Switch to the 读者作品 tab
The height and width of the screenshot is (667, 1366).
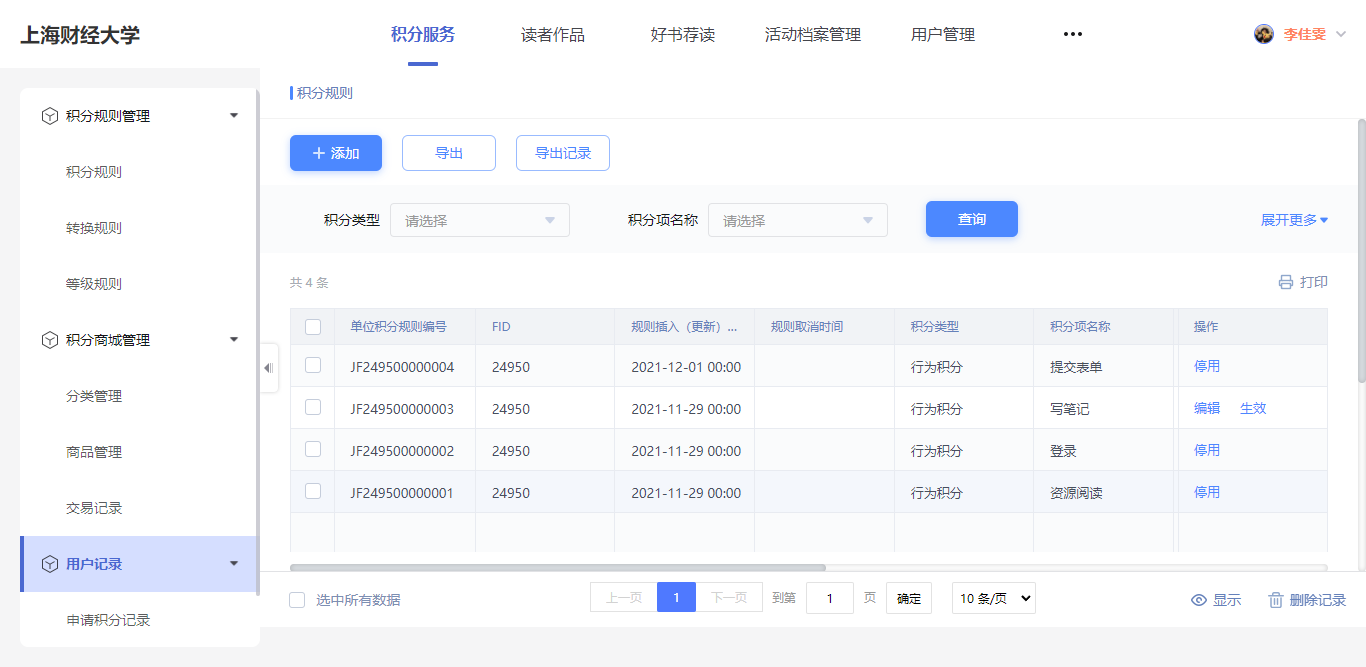pos(553,35)
